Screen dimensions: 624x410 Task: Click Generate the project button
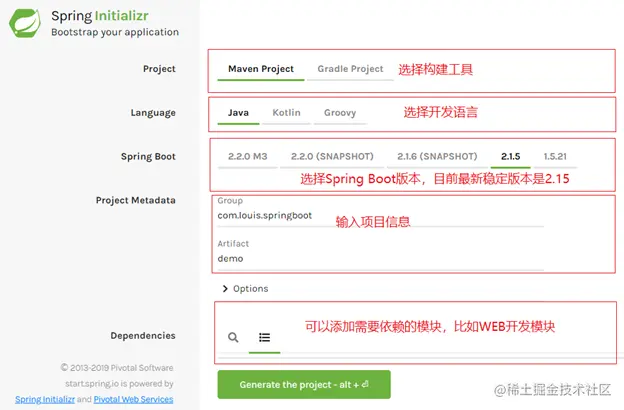coord(304,385)
